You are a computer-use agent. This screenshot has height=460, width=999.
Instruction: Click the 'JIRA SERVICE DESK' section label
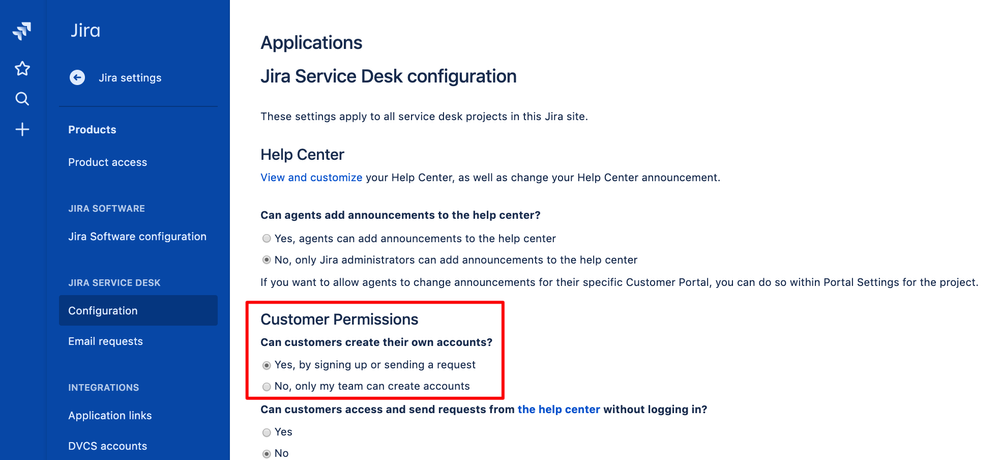tap(115, 282)
